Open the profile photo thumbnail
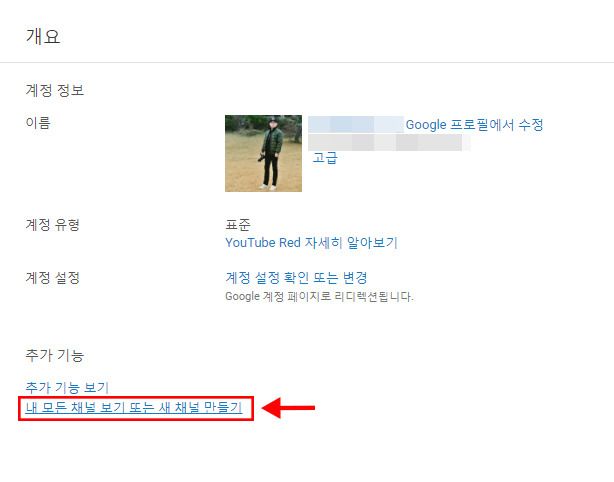Viewport: 614px width, 482px height. [263, 153]
